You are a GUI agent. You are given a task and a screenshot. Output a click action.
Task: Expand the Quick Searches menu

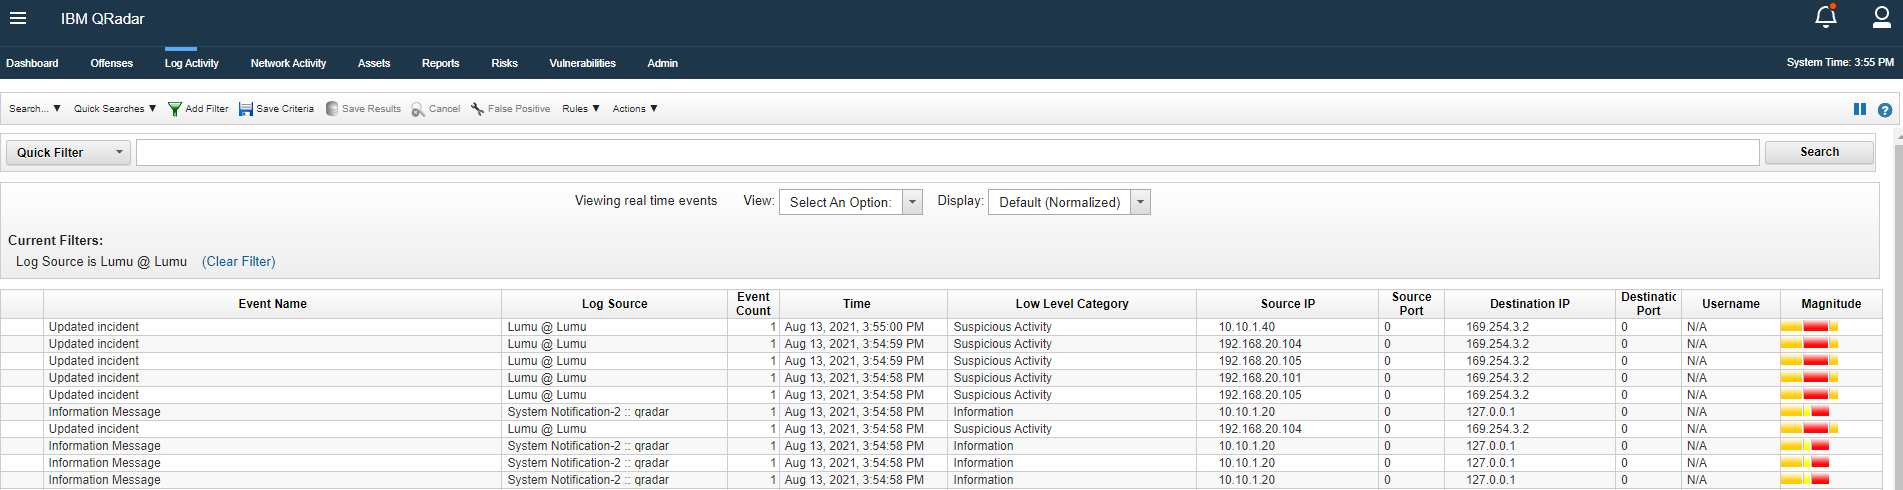tap(114, 109)
